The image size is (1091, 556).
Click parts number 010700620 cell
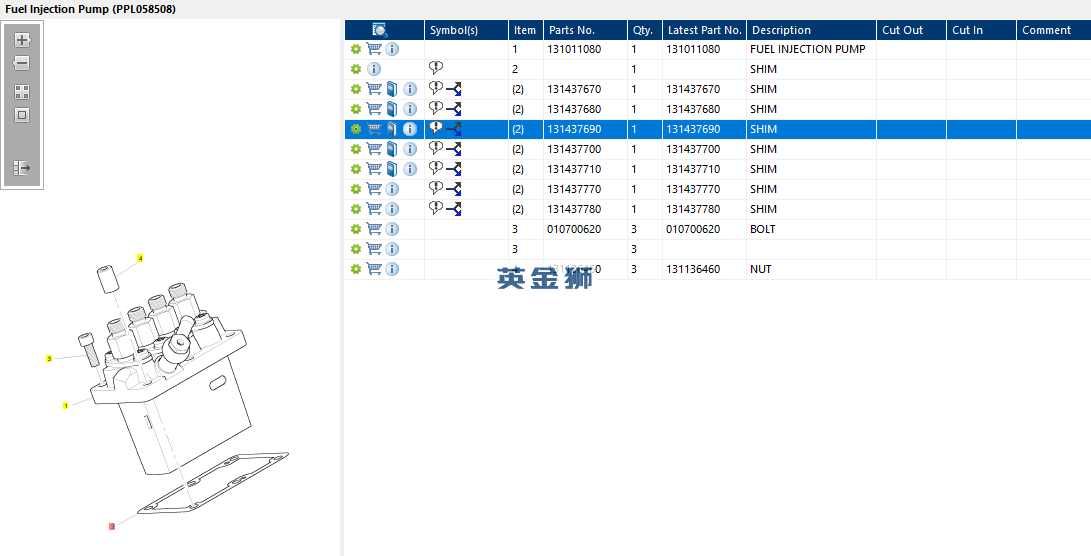pyautogui.click(x=585, y=229)
